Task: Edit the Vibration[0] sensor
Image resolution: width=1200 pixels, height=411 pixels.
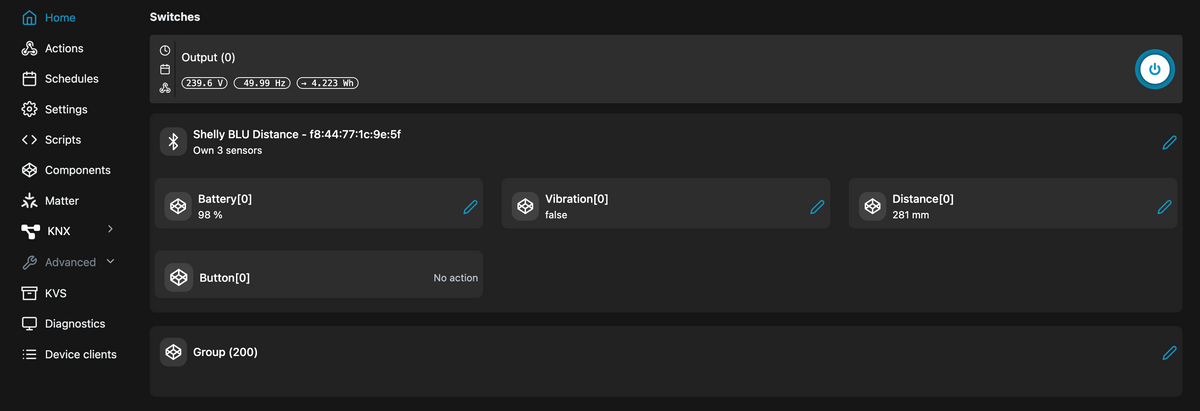Action: [817, 207]
